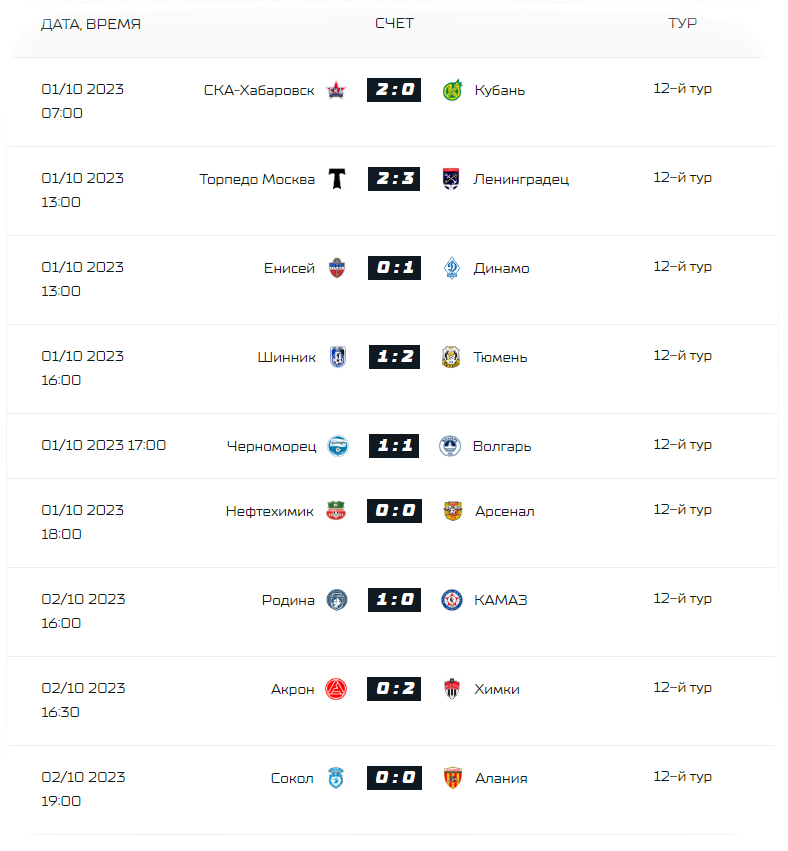
Task: Click the Chernomorets round blue logo
Action: (338, 446)
